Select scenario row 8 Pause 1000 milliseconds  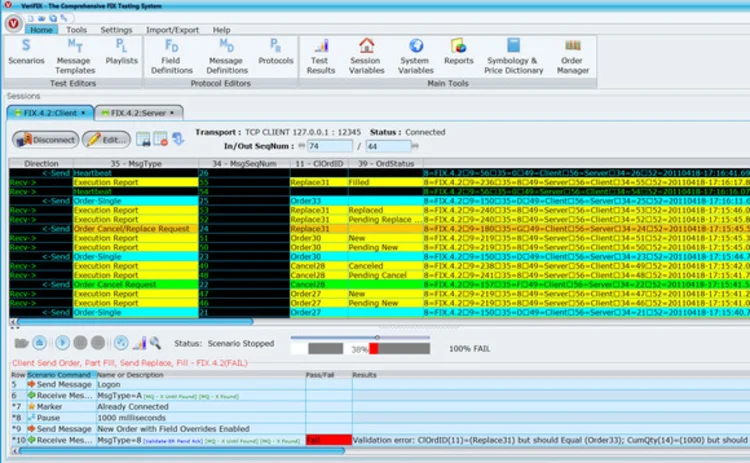tap(380, 418)
